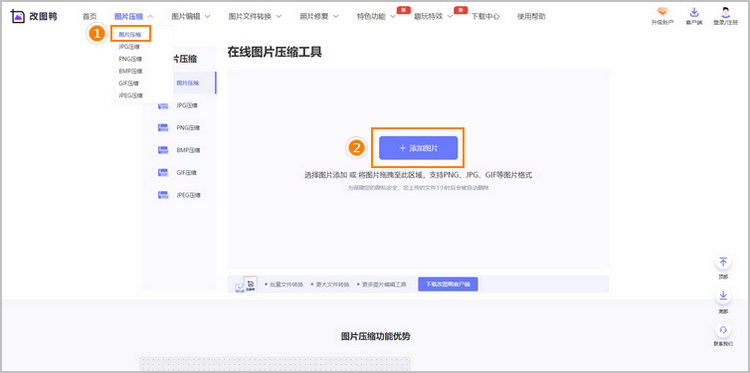Screen dimensions: 750x373
Task: Expand the 趣玩特效 dropdown chevron
Action: (450, 17)
